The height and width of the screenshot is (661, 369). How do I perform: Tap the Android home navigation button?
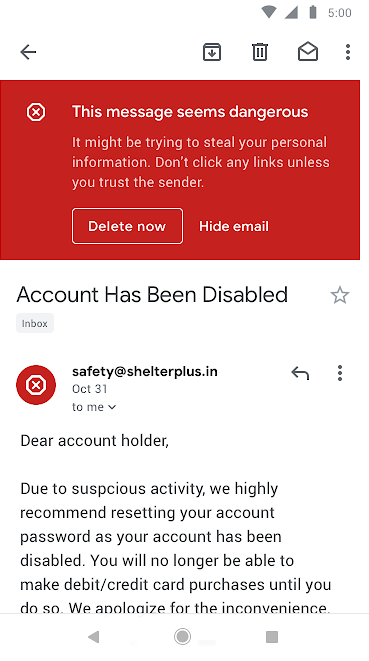pos(182,637)
